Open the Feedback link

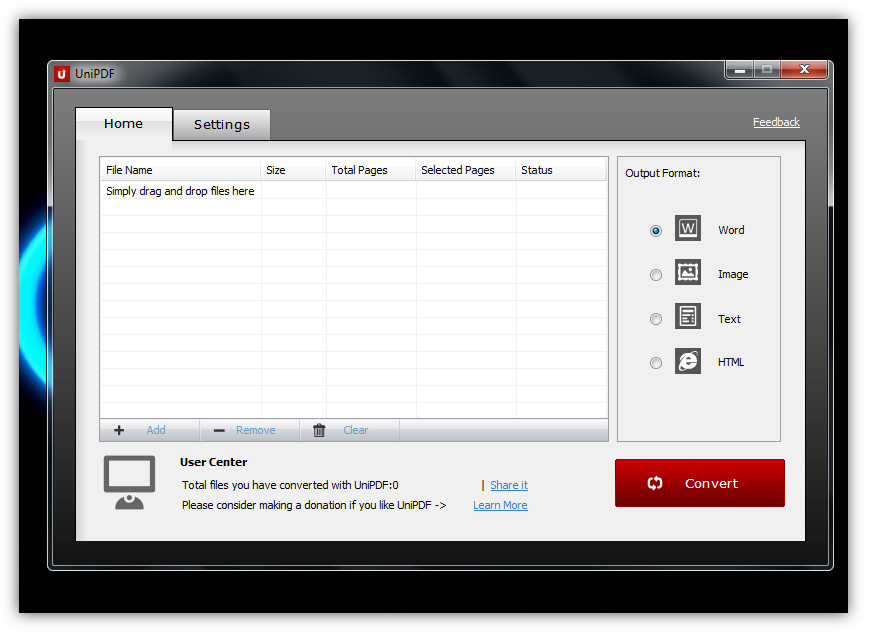(776, 122)
